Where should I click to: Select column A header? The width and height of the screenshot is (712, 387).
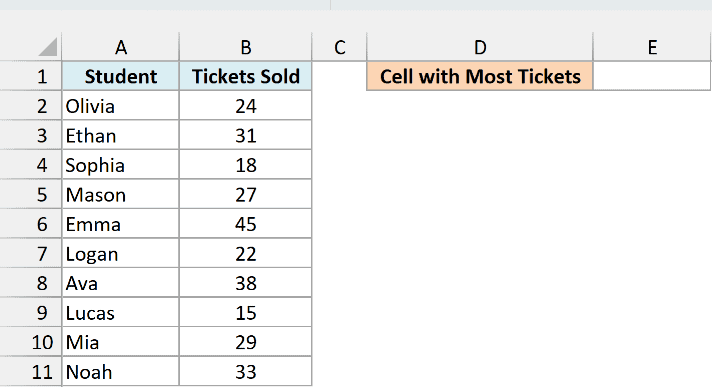click(120, 47)
